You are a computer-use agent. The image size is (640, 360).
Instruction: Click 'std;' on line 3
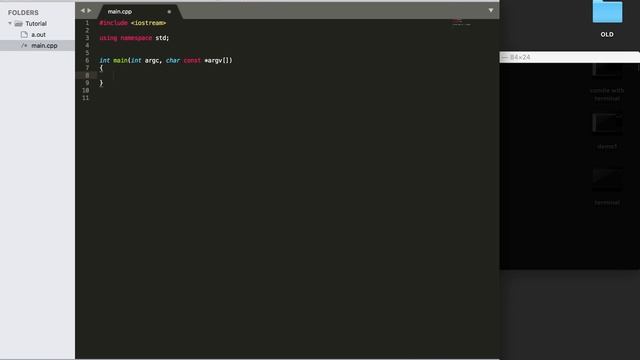[162, 38]
